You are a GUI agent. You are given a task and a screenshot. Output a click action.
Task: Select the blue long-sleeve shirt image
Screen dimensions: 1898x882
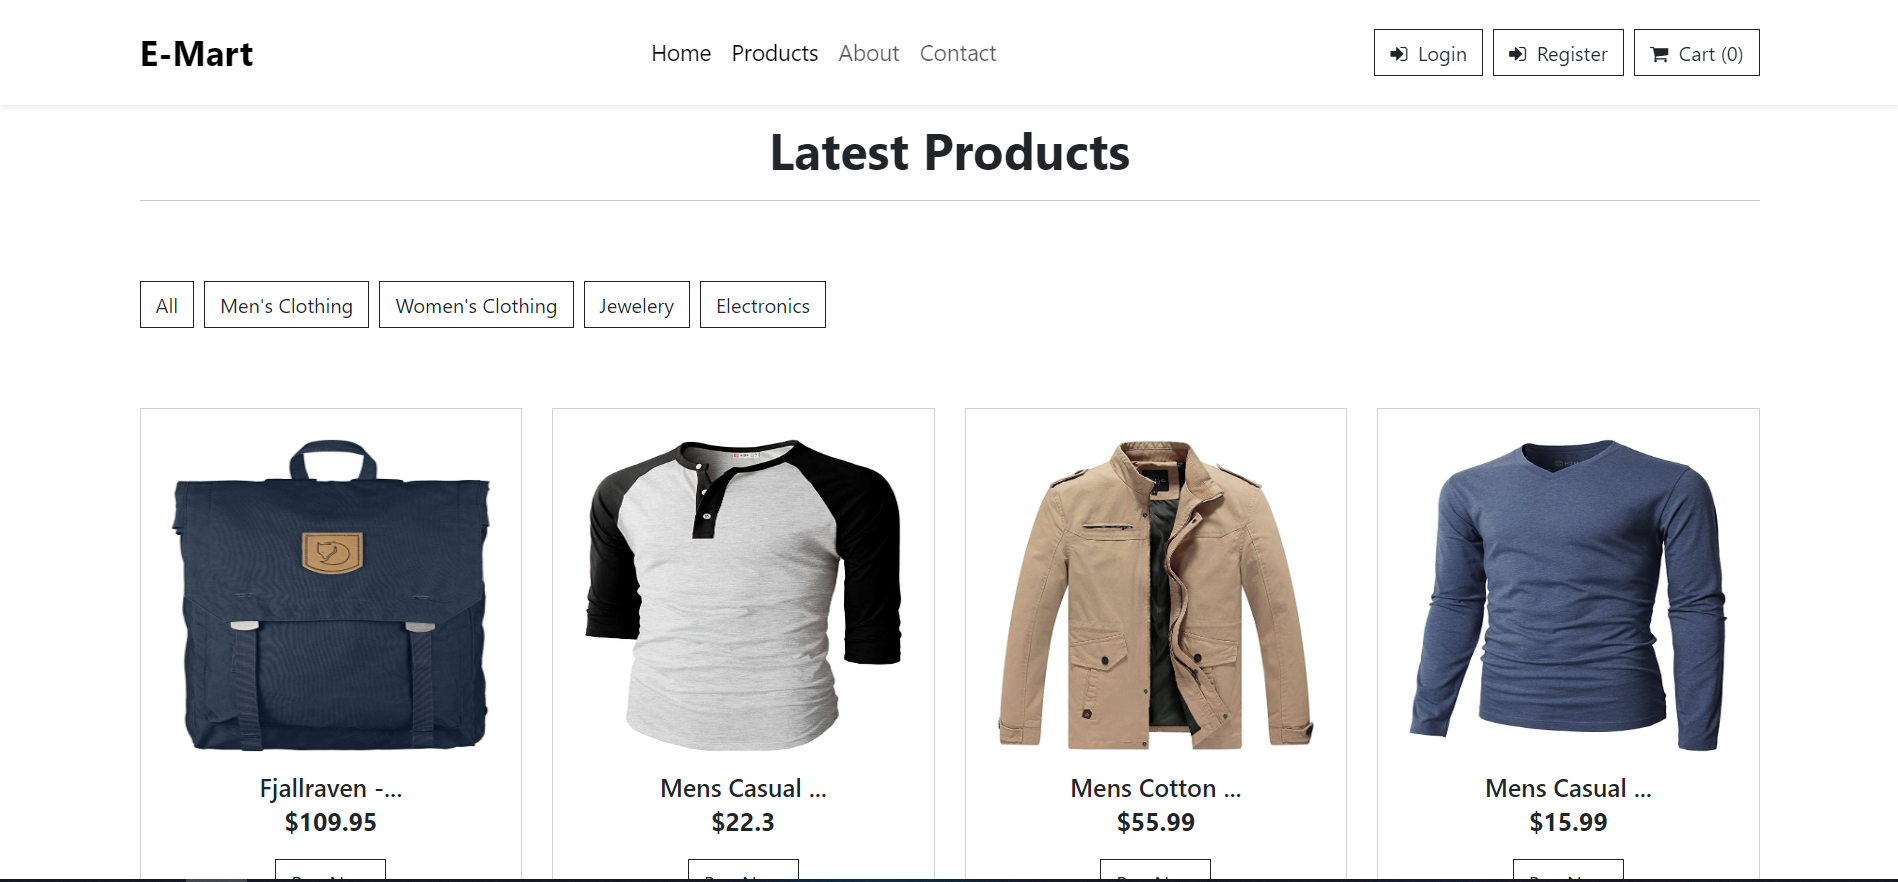click(x=1567, y=595)
